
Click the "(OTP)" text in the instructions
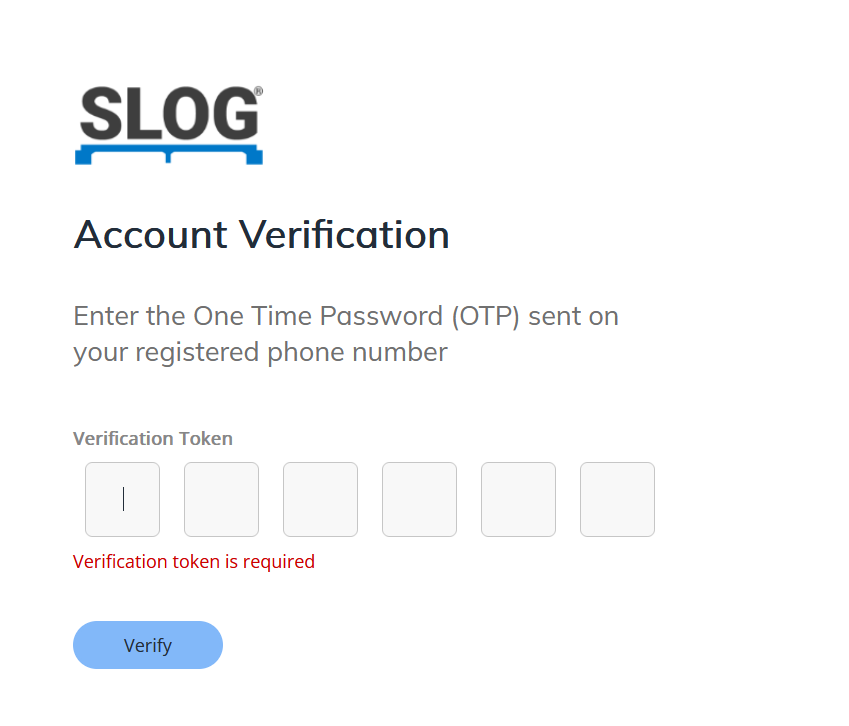click(485, 316)
